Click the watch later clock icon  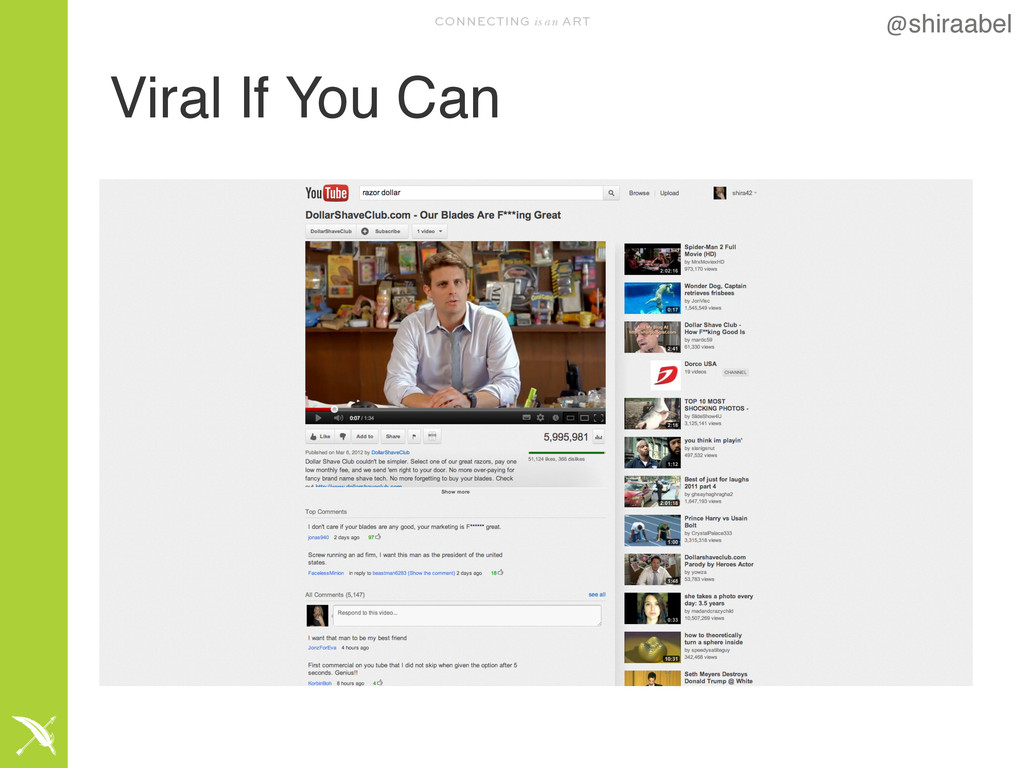[556, 418]
